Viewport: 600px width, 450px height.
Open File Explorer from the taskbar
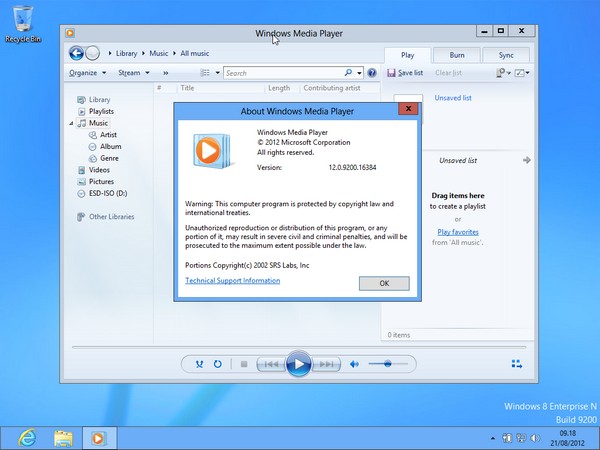pos(63,439)
